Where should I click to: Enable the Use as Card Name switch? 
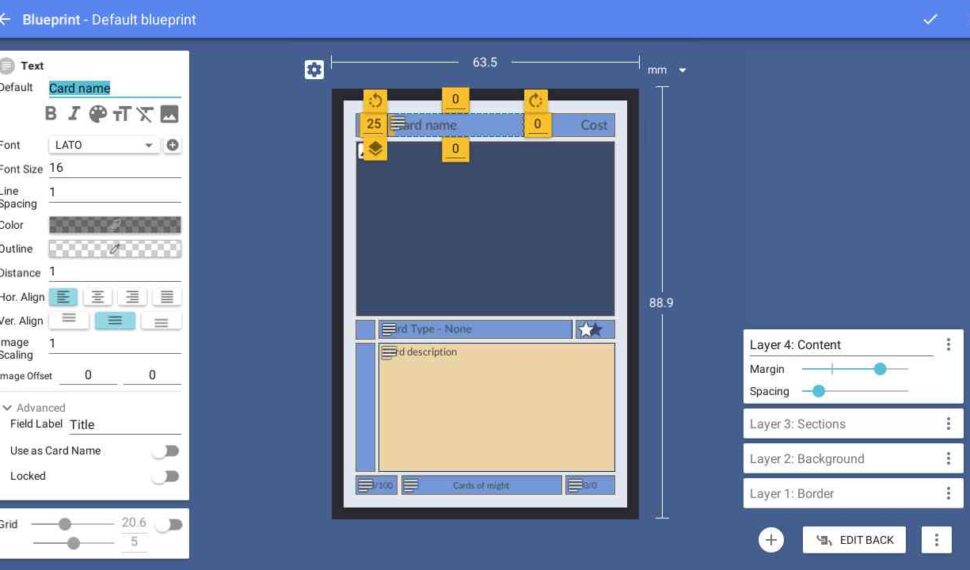pyautogui.click(x=165, y=451)
